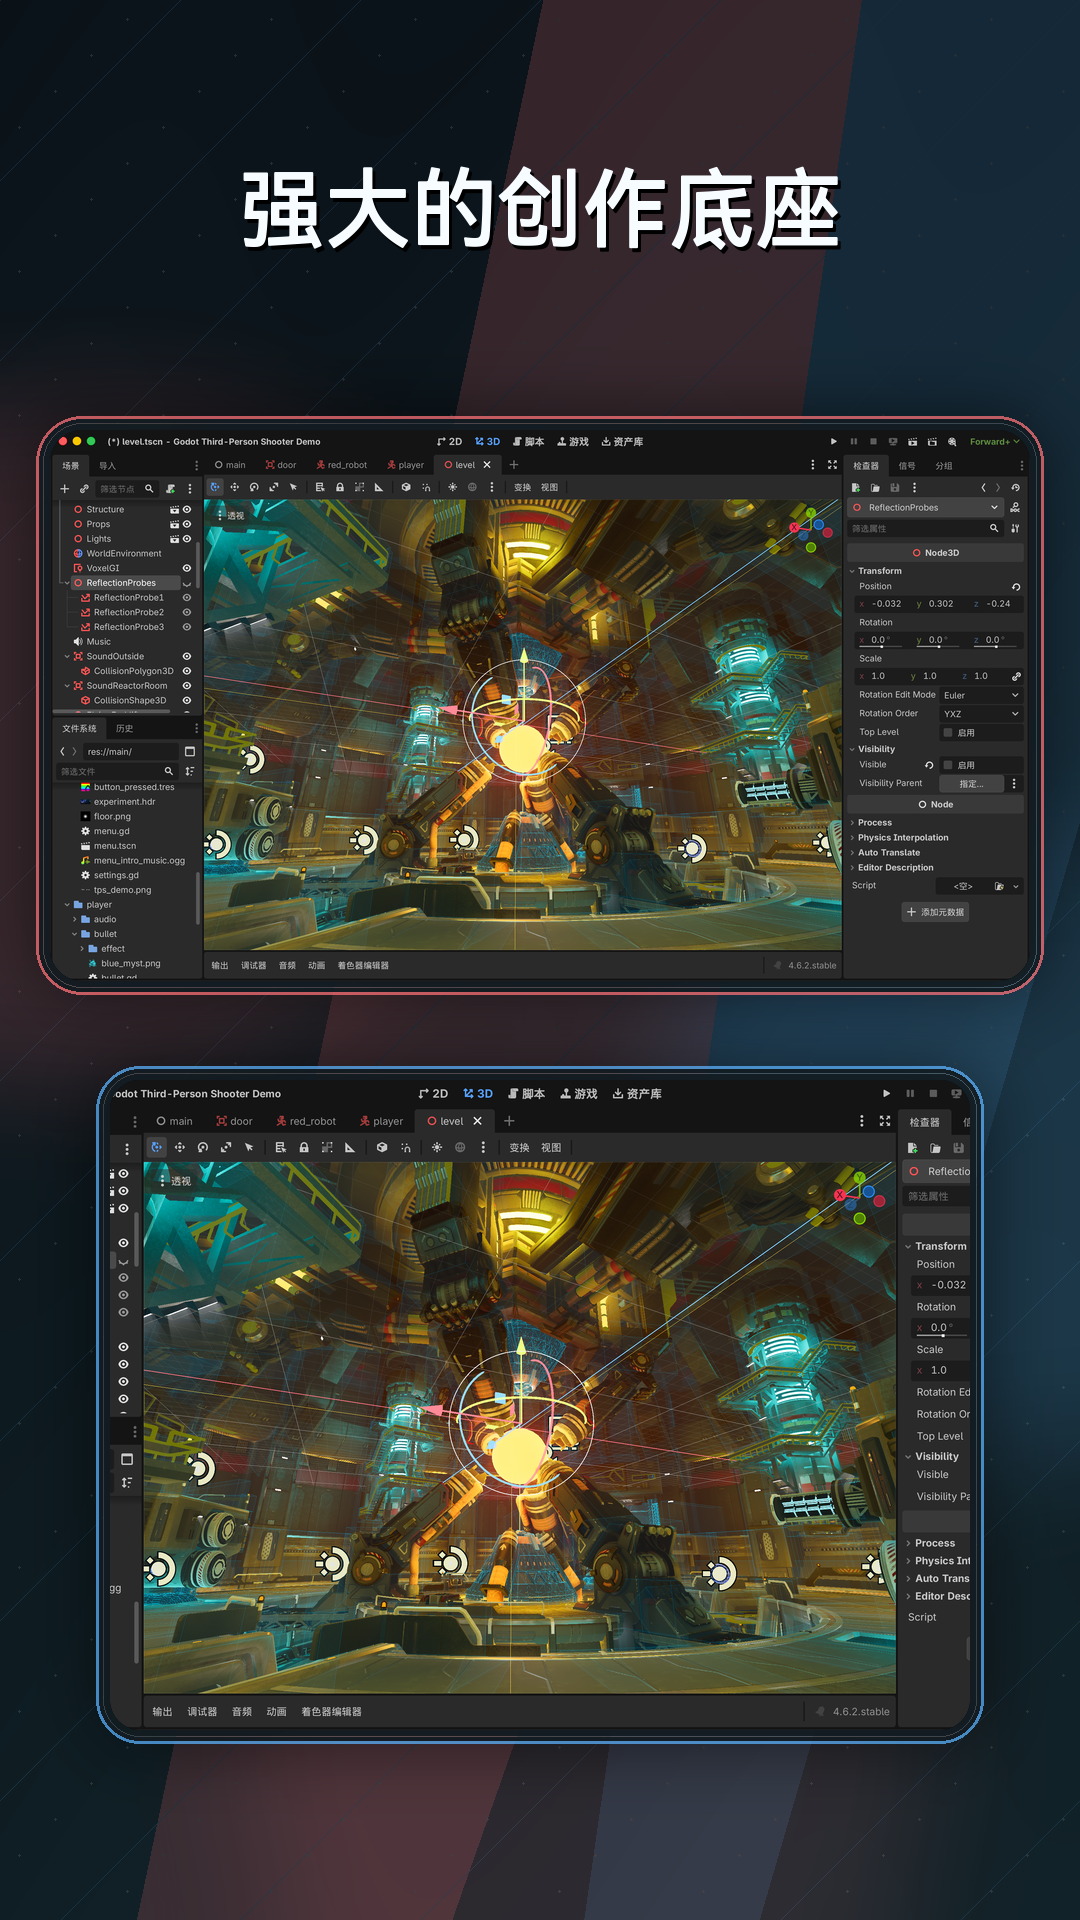The image size is (1080, 1920).
Task: Add new scene tab plus in lower editor
Action: coord(509,1121)
